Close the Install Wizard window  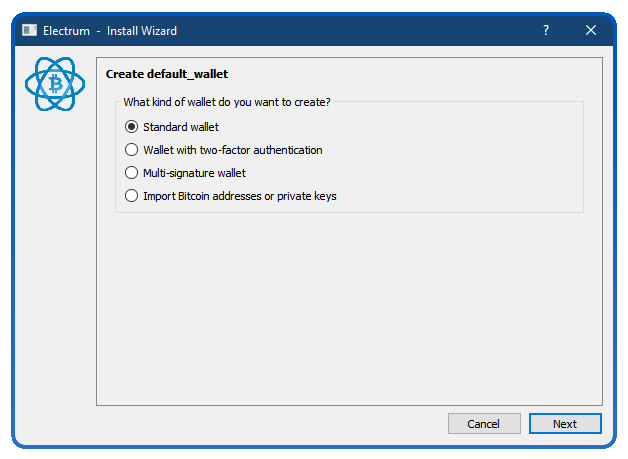[x=591, y=30]
